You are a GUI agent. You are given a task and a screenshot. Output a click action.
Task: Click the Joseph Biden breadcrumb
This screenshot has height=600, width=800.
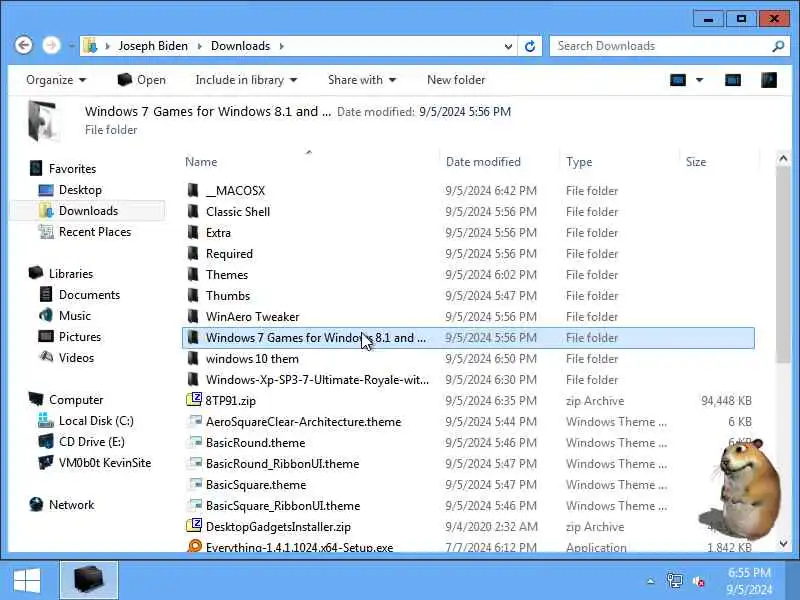tap(153, 46)
